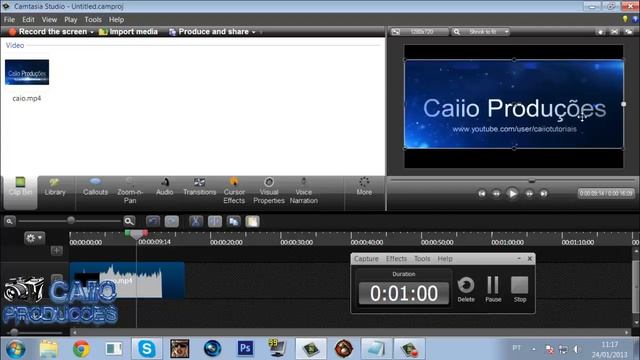Click the Redo button on timeline toolbar
640x360 pixels.
coord(171,221)
